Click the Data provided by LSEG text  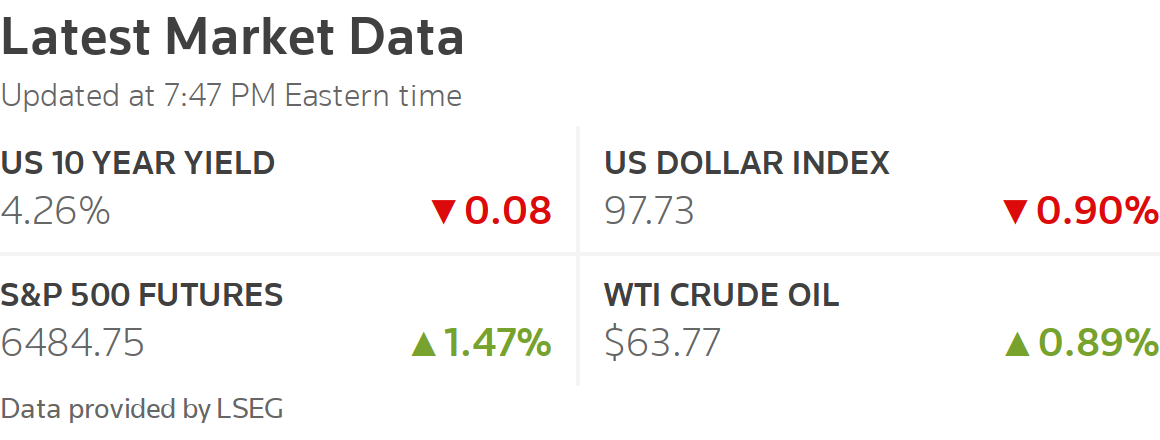pyautogui.click(x=142, y=408)
